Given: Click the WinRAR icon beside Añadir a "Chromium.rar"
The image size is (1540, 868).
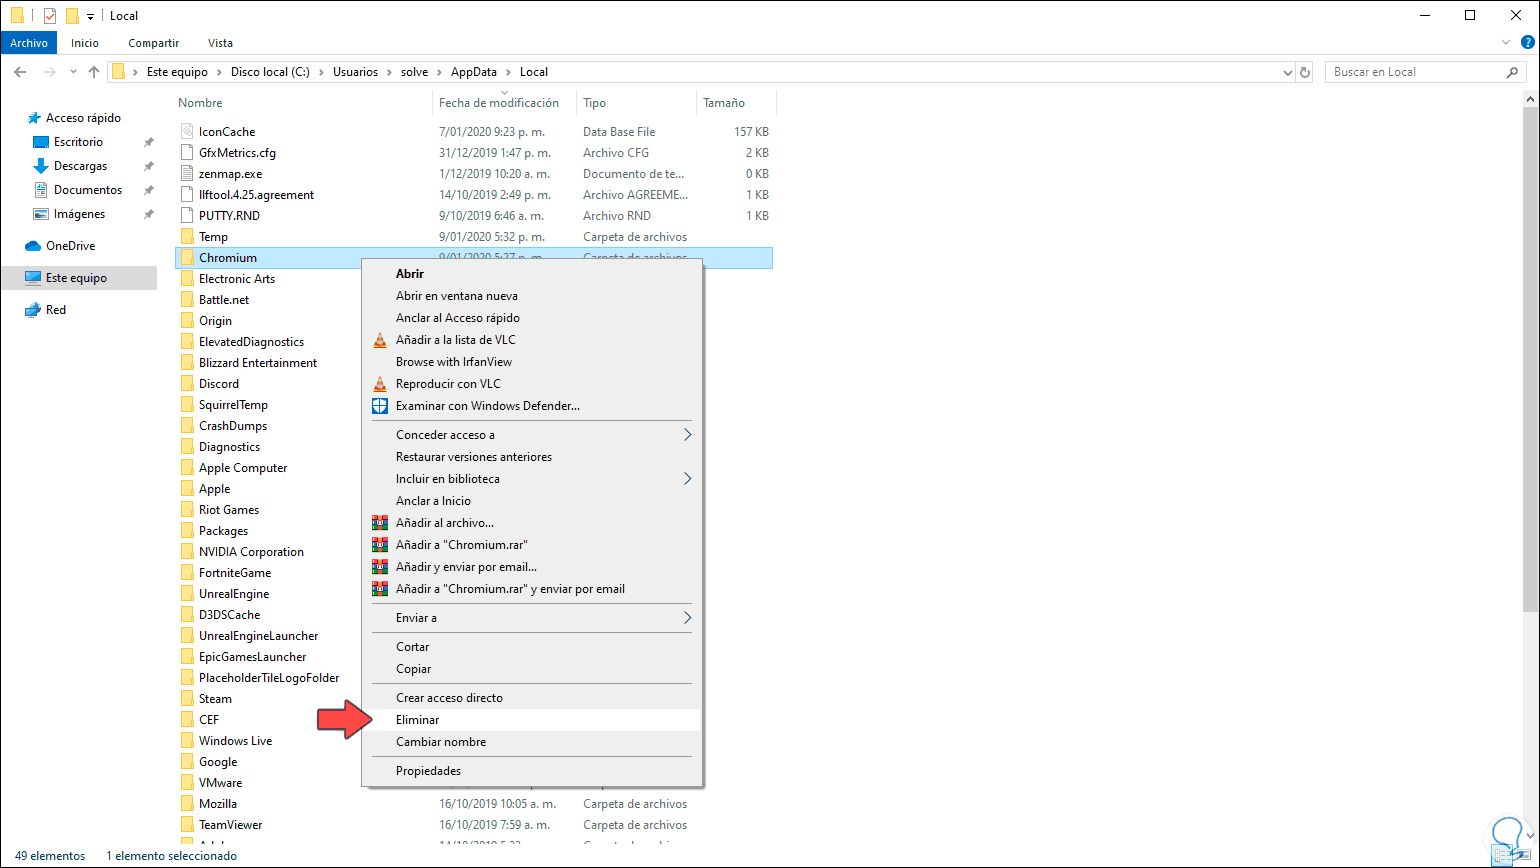Looking at the screenshot, I should [379, 545].
